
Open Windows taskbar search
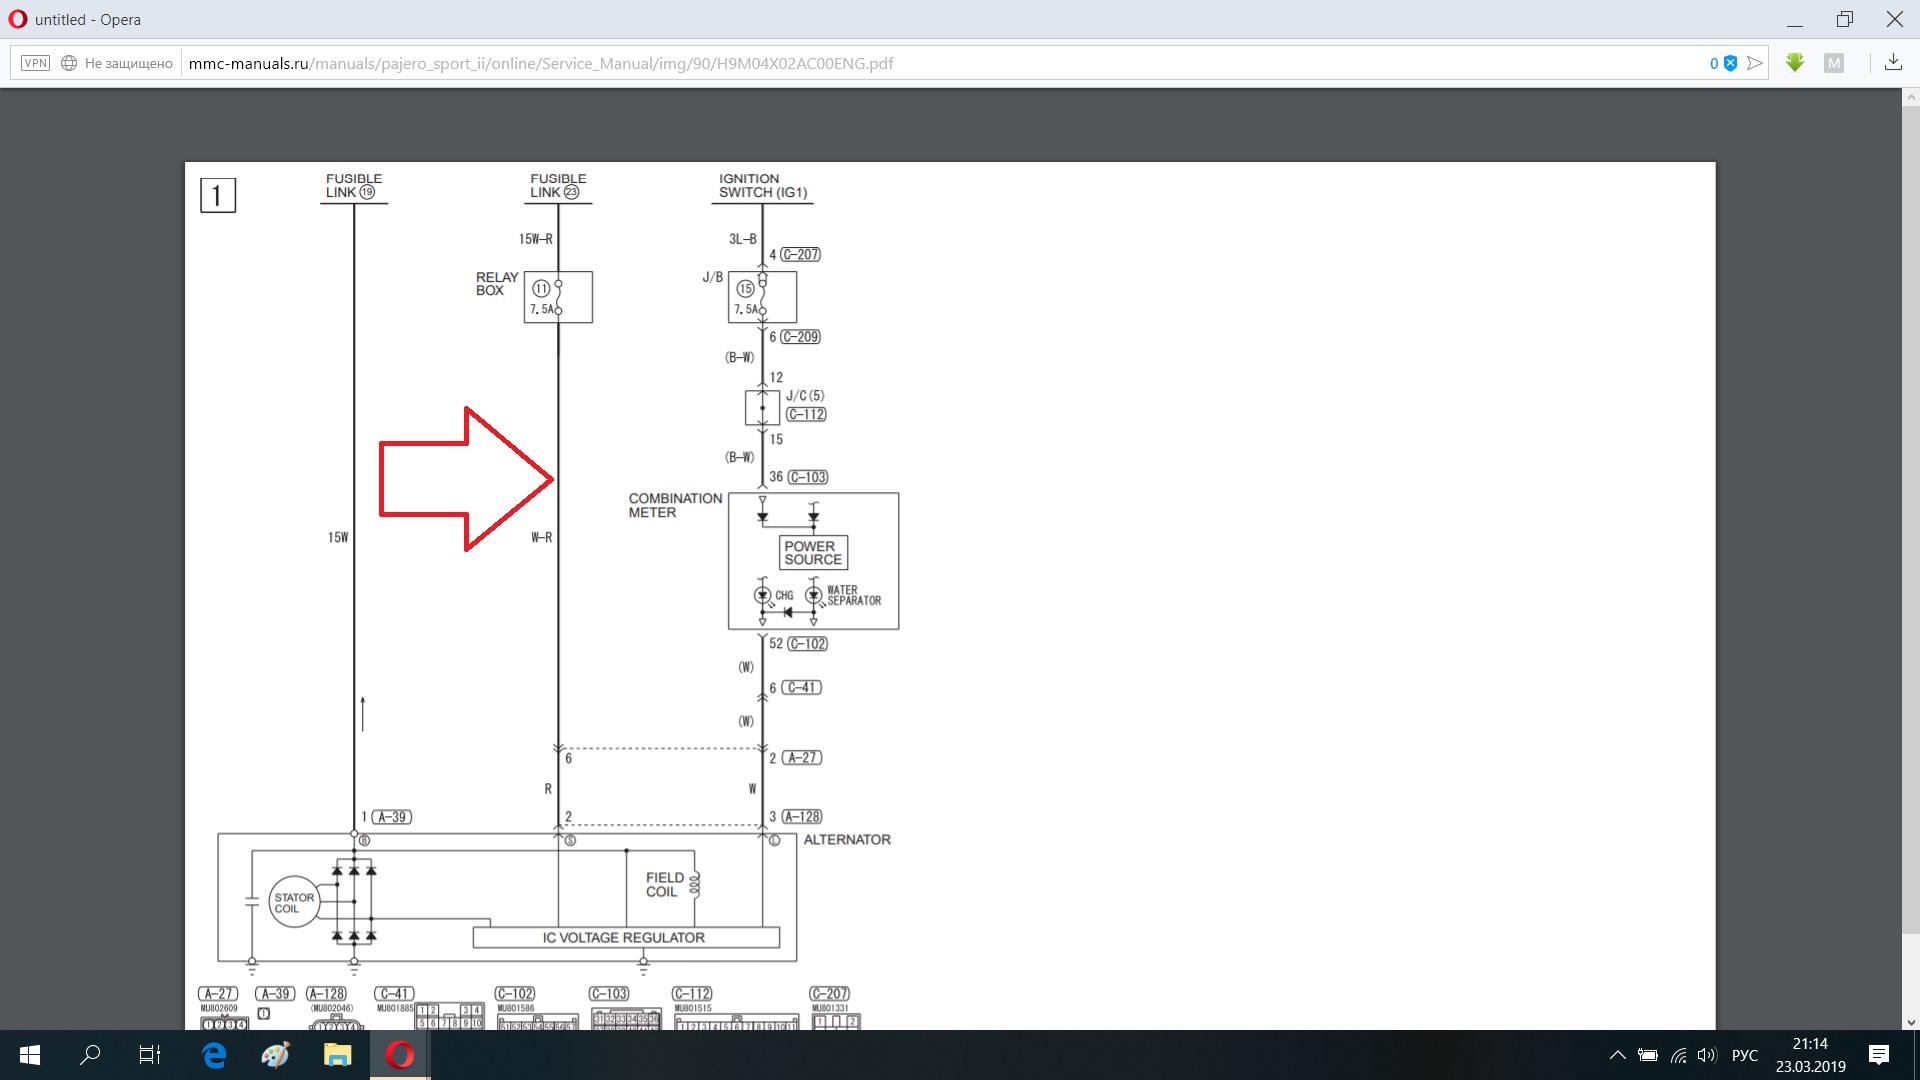coord(90,1055)
